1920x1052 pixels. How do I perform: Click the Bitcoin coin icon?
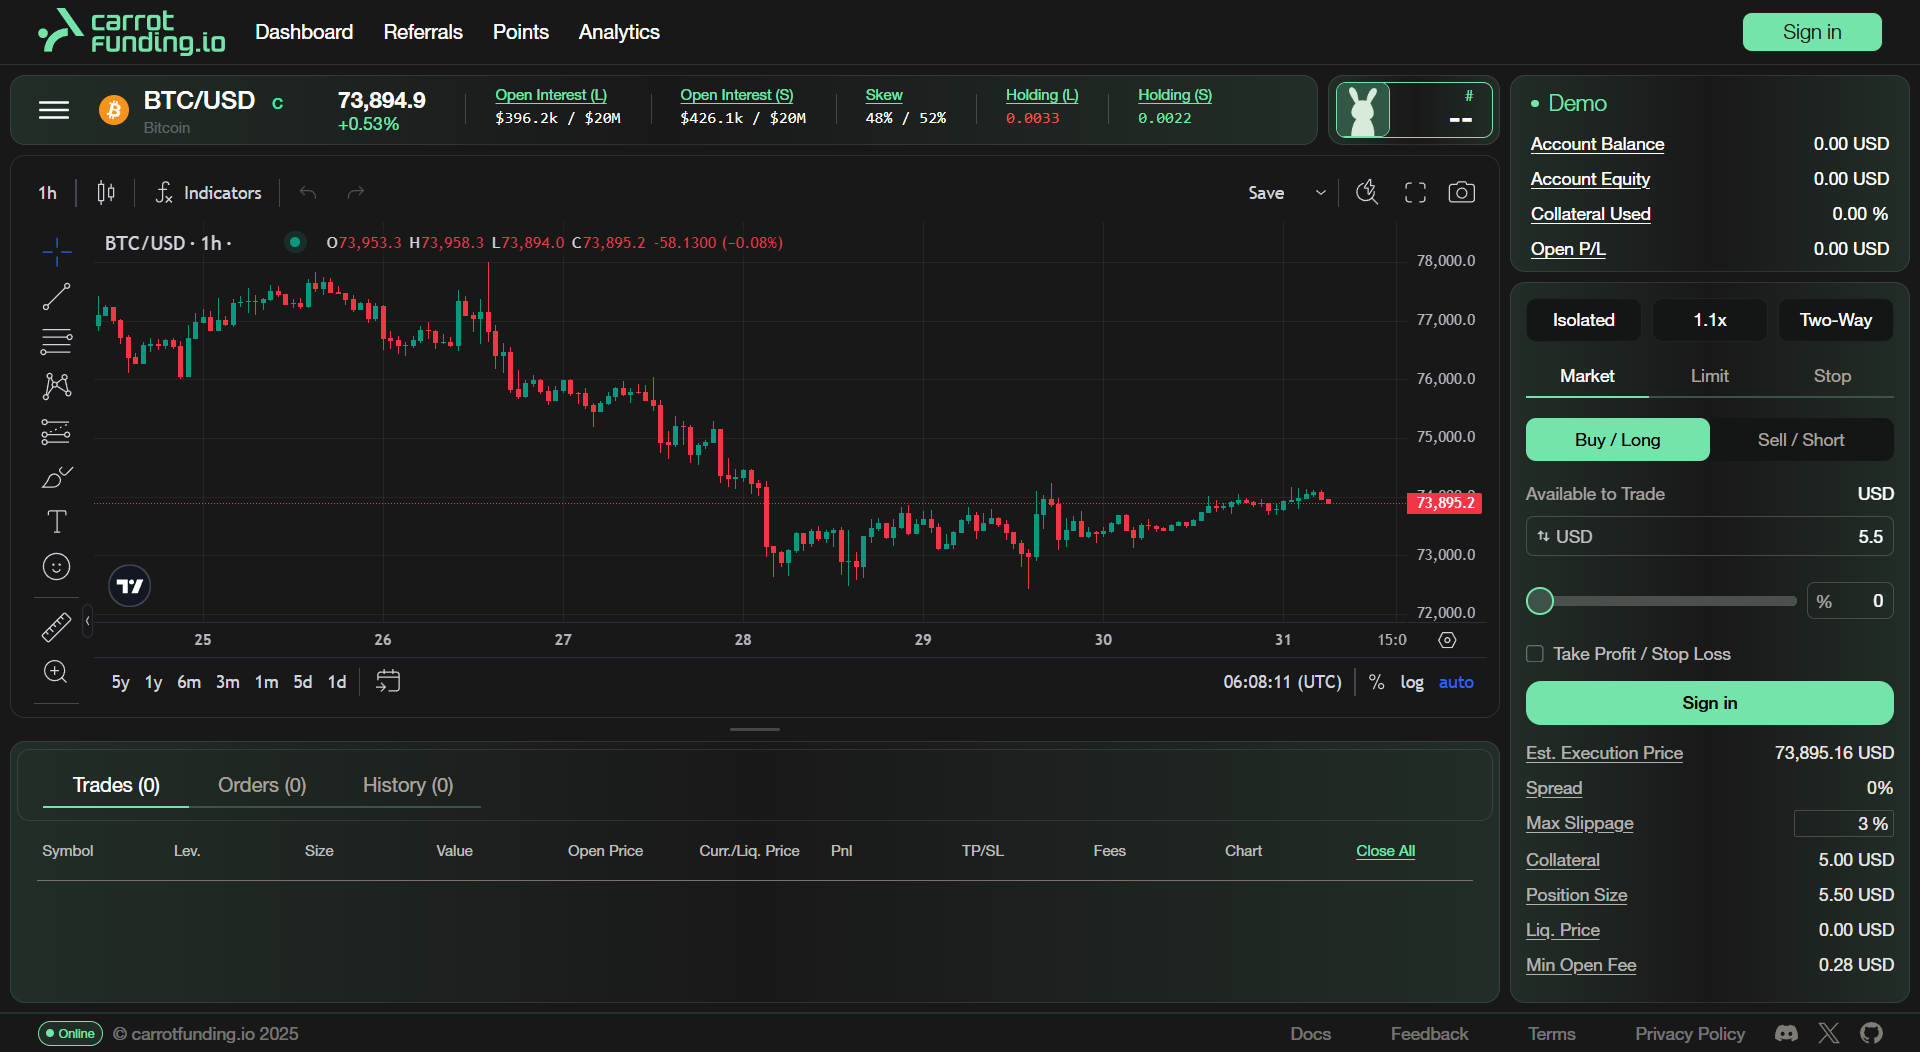114,110
